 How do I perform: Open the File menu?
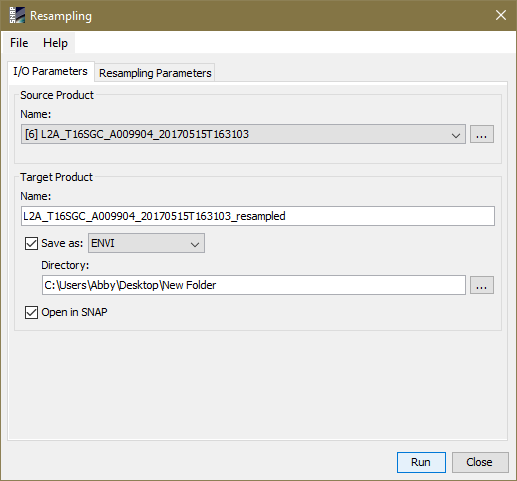[x=19, y=43]
